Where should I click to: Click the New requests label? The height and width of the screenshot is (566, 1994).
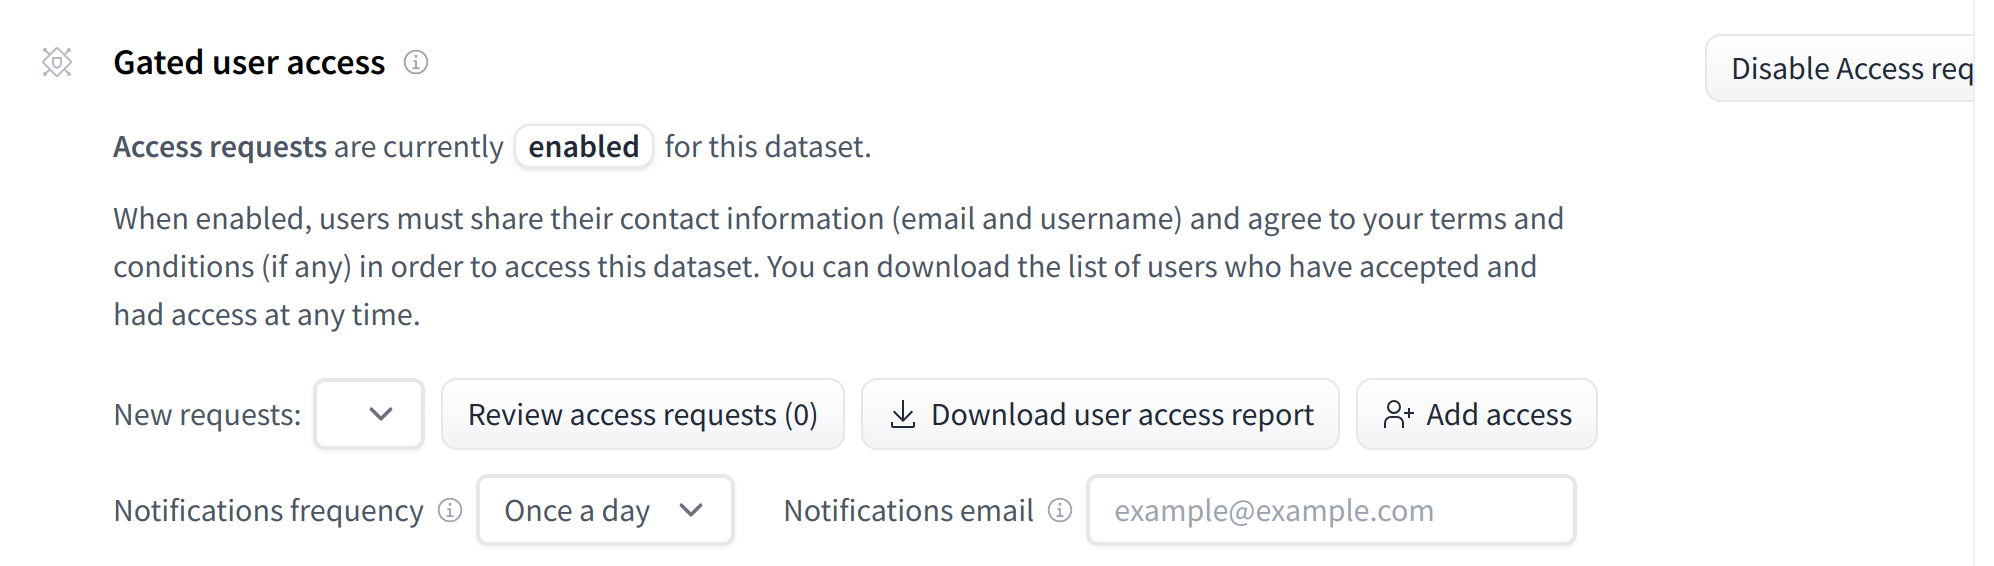pyautogui.click(x=207, y=414)
